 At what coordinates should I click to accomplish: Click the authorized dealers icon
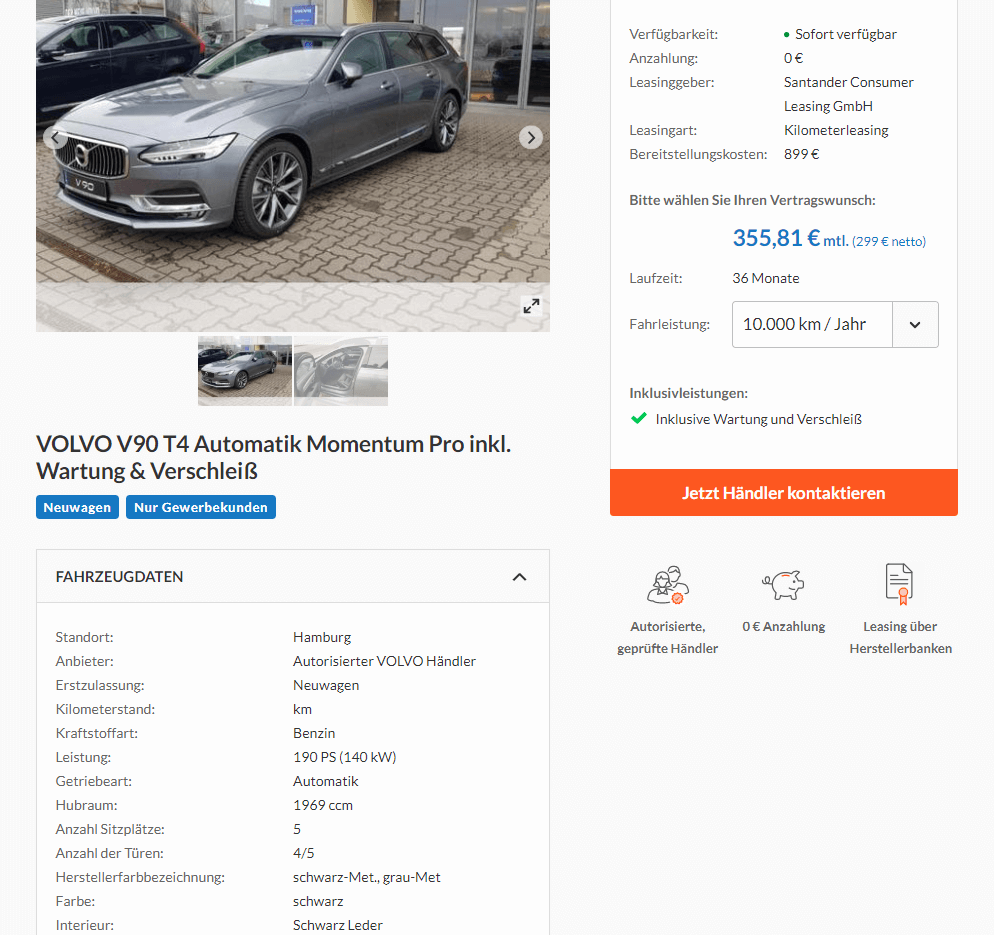click(x=668, y=584)
